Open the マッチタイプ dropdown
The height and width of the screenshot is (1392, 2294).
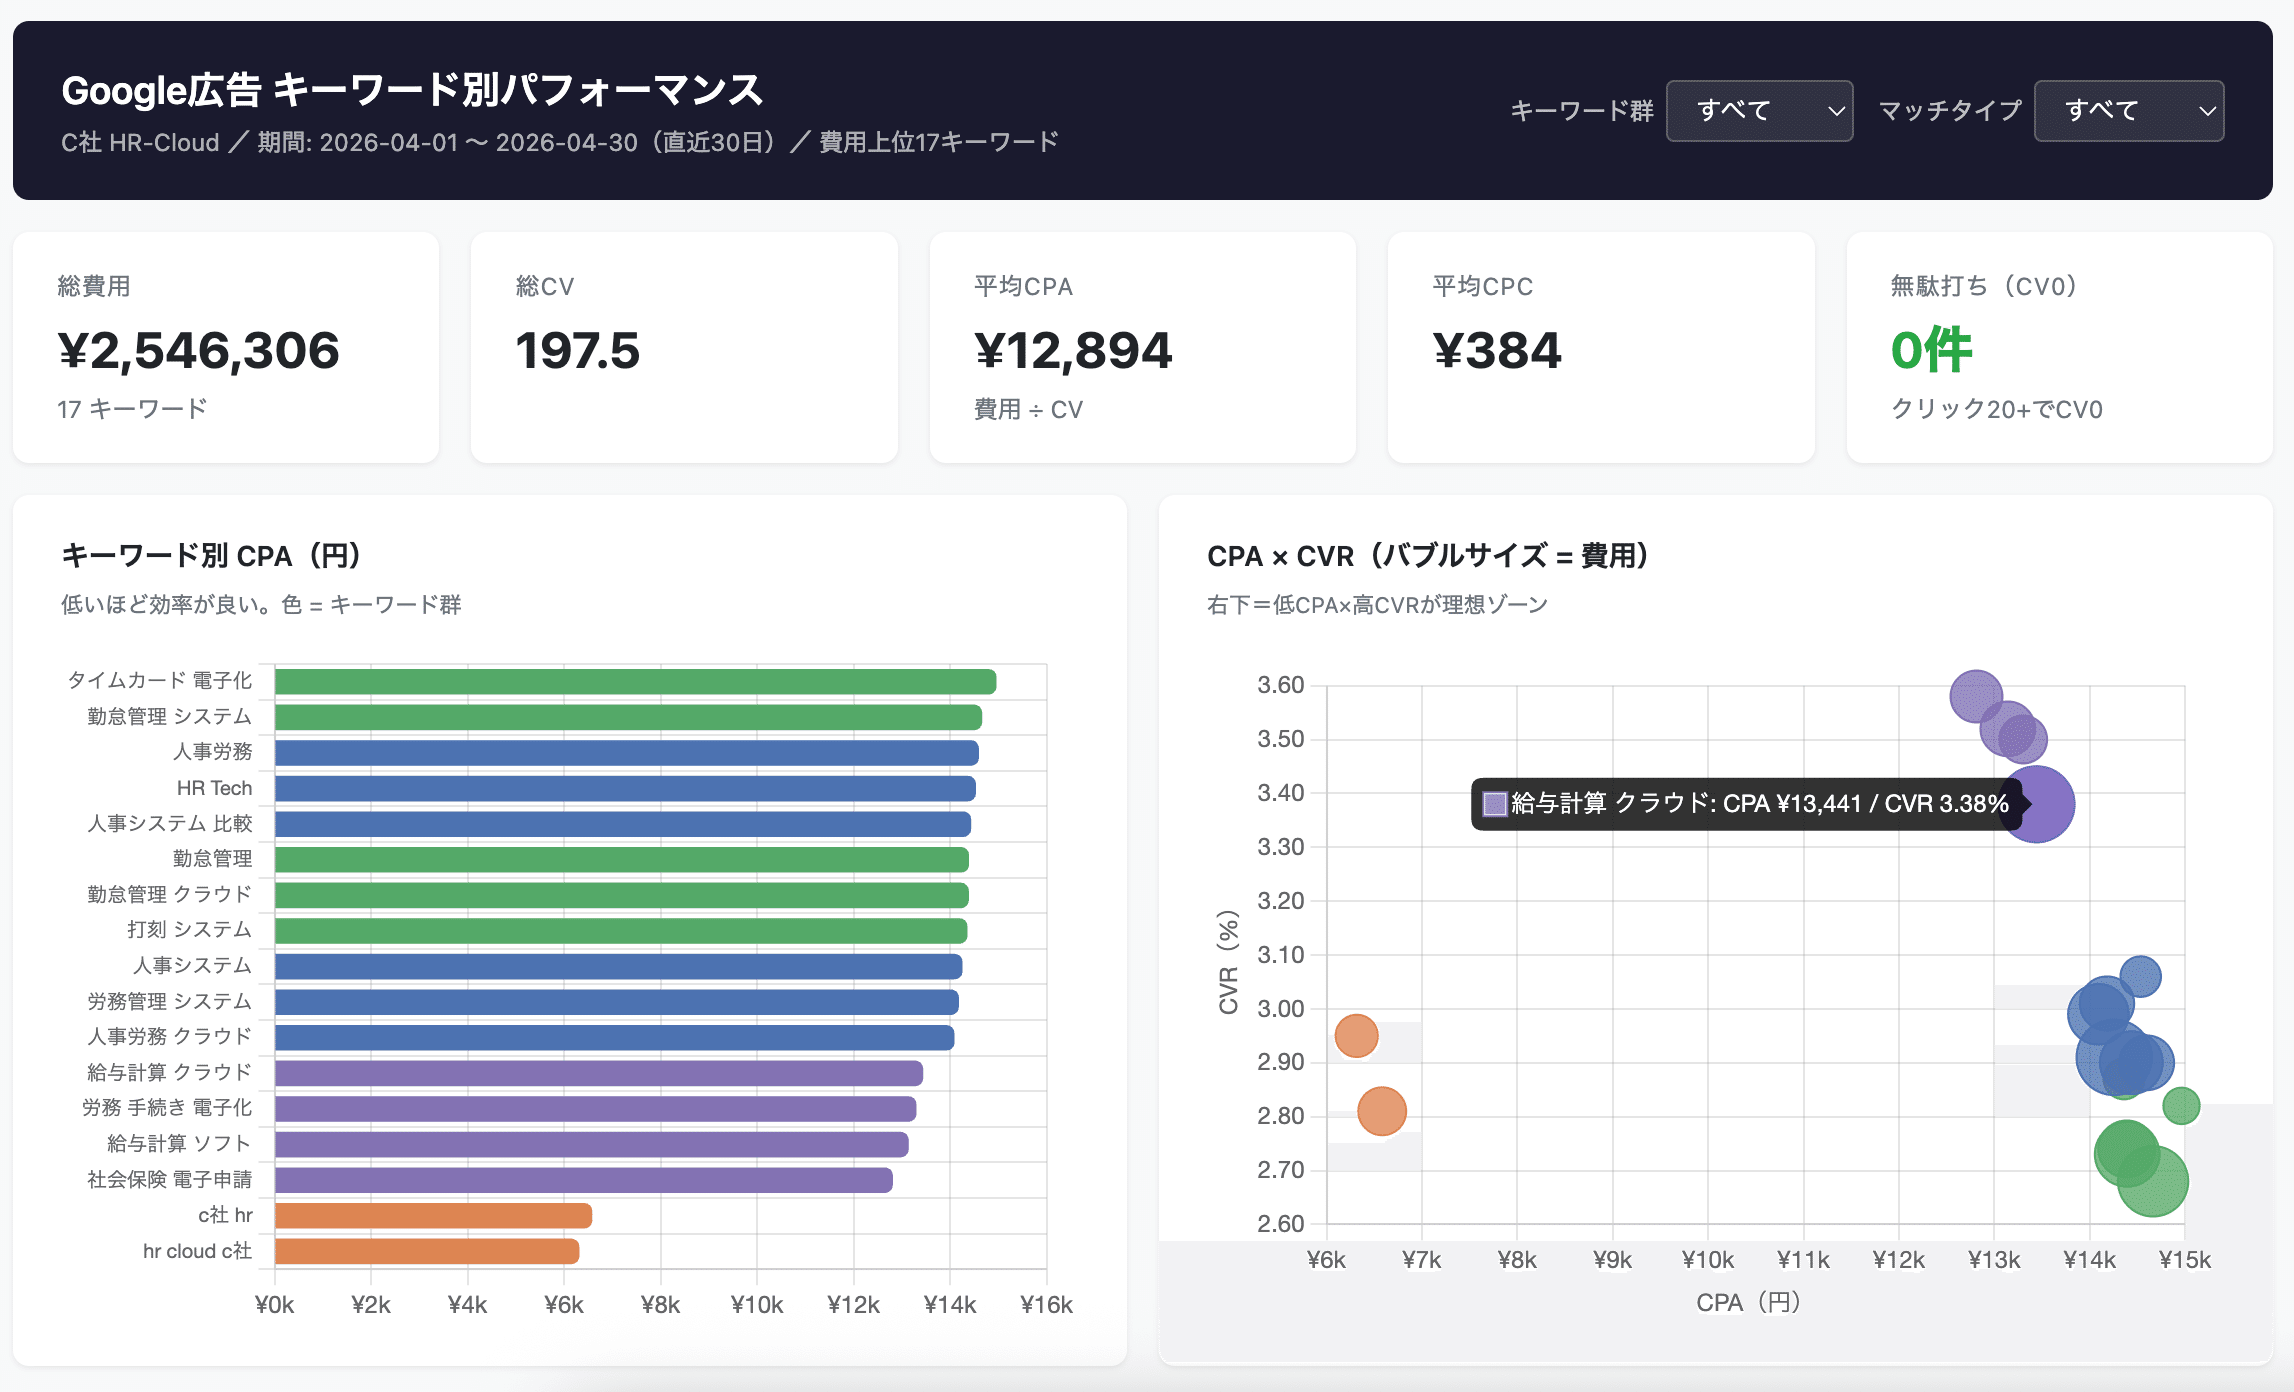pos(2129,111)
